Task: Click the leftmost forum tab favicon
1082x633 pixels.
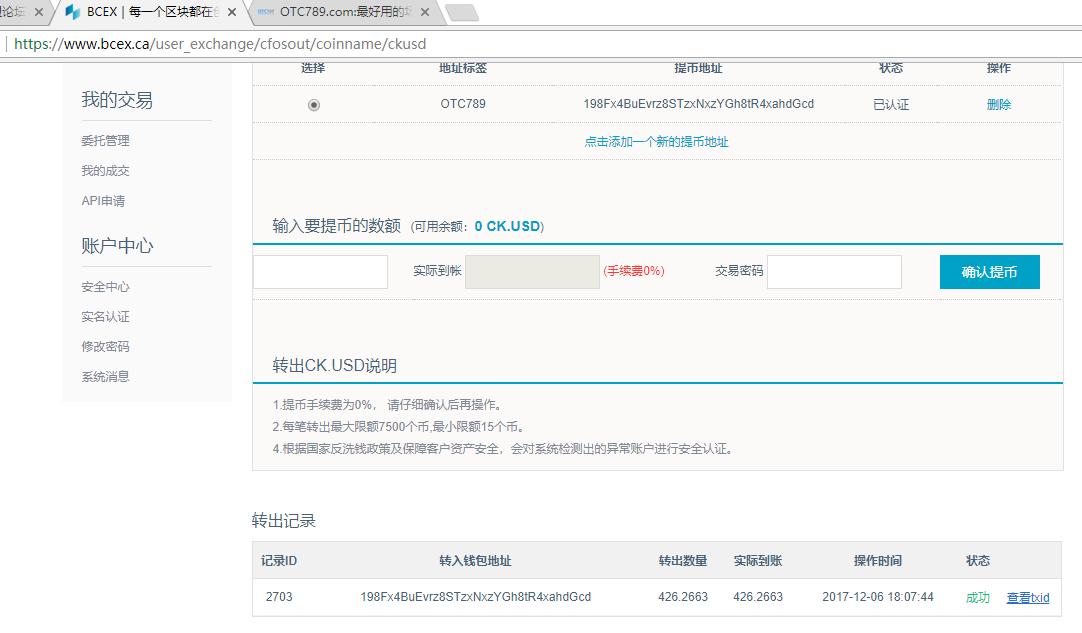Action: (8, 14)
